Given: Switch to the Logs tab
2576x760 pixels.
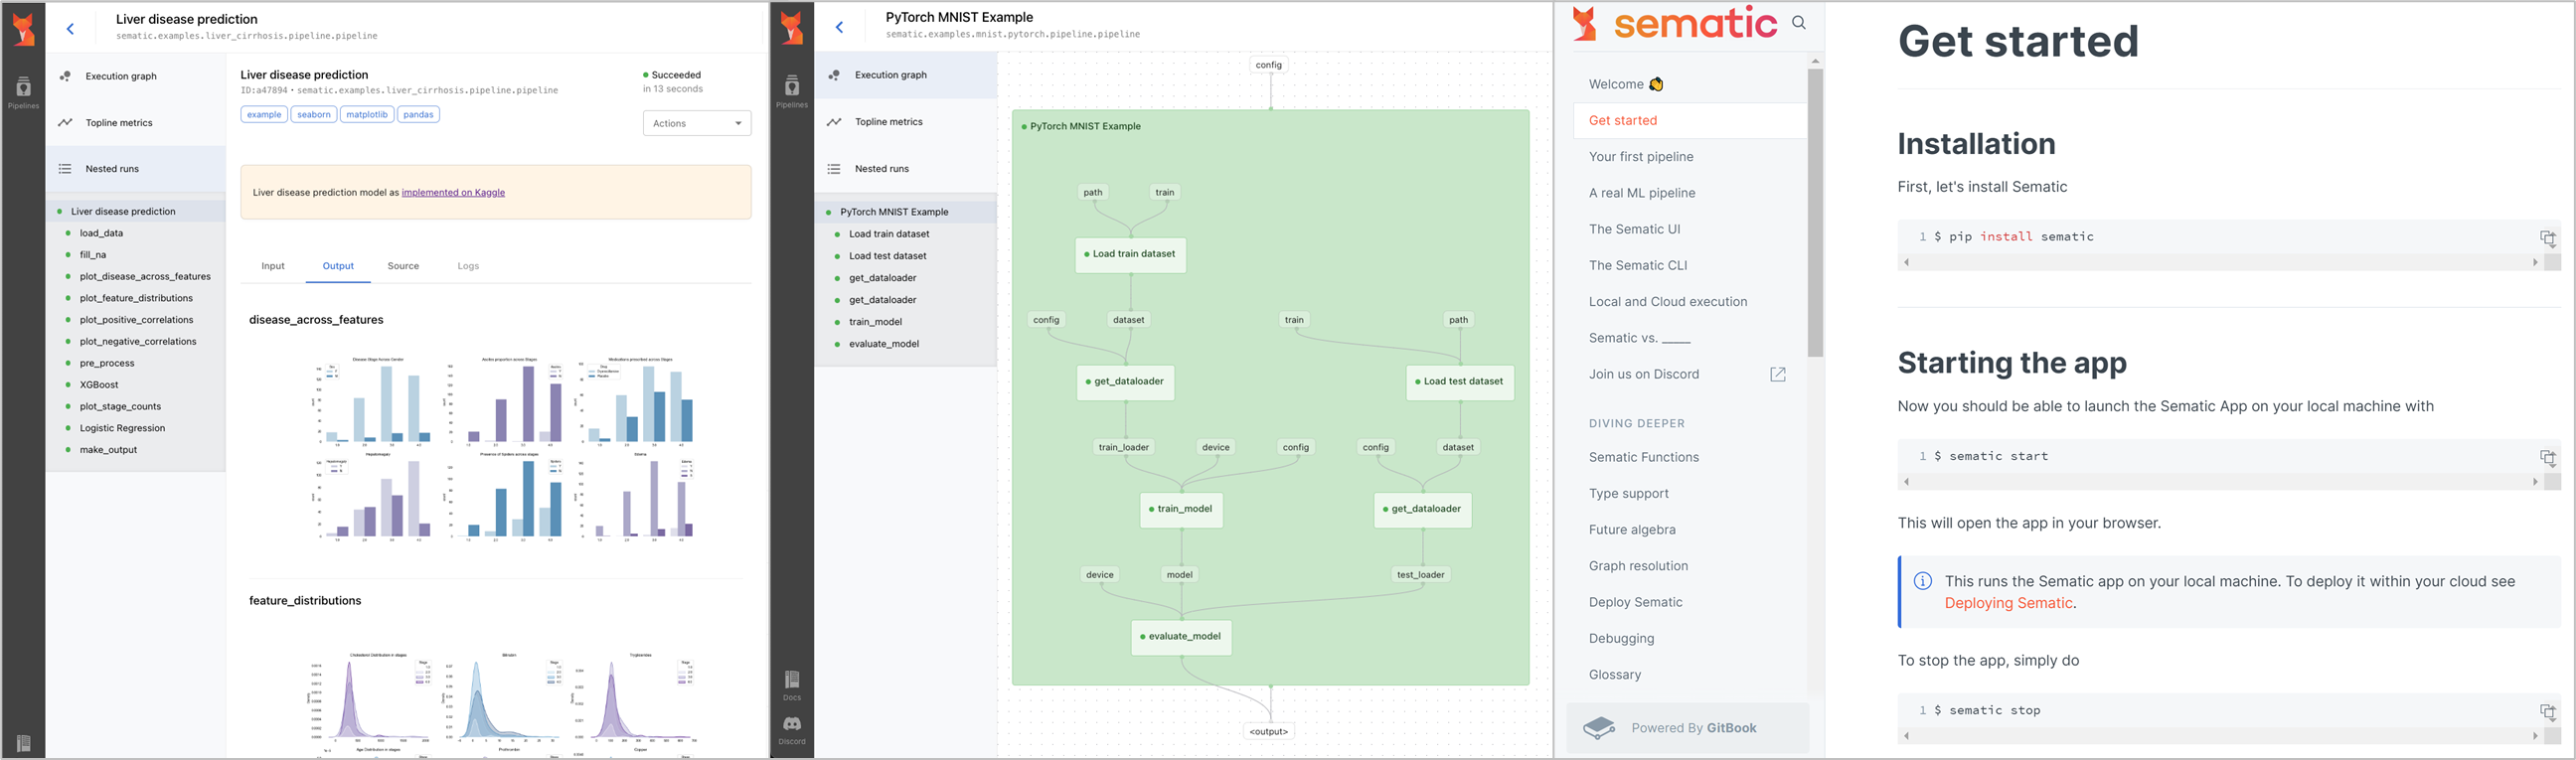Looking at the screenshot, I should point(468,266).
